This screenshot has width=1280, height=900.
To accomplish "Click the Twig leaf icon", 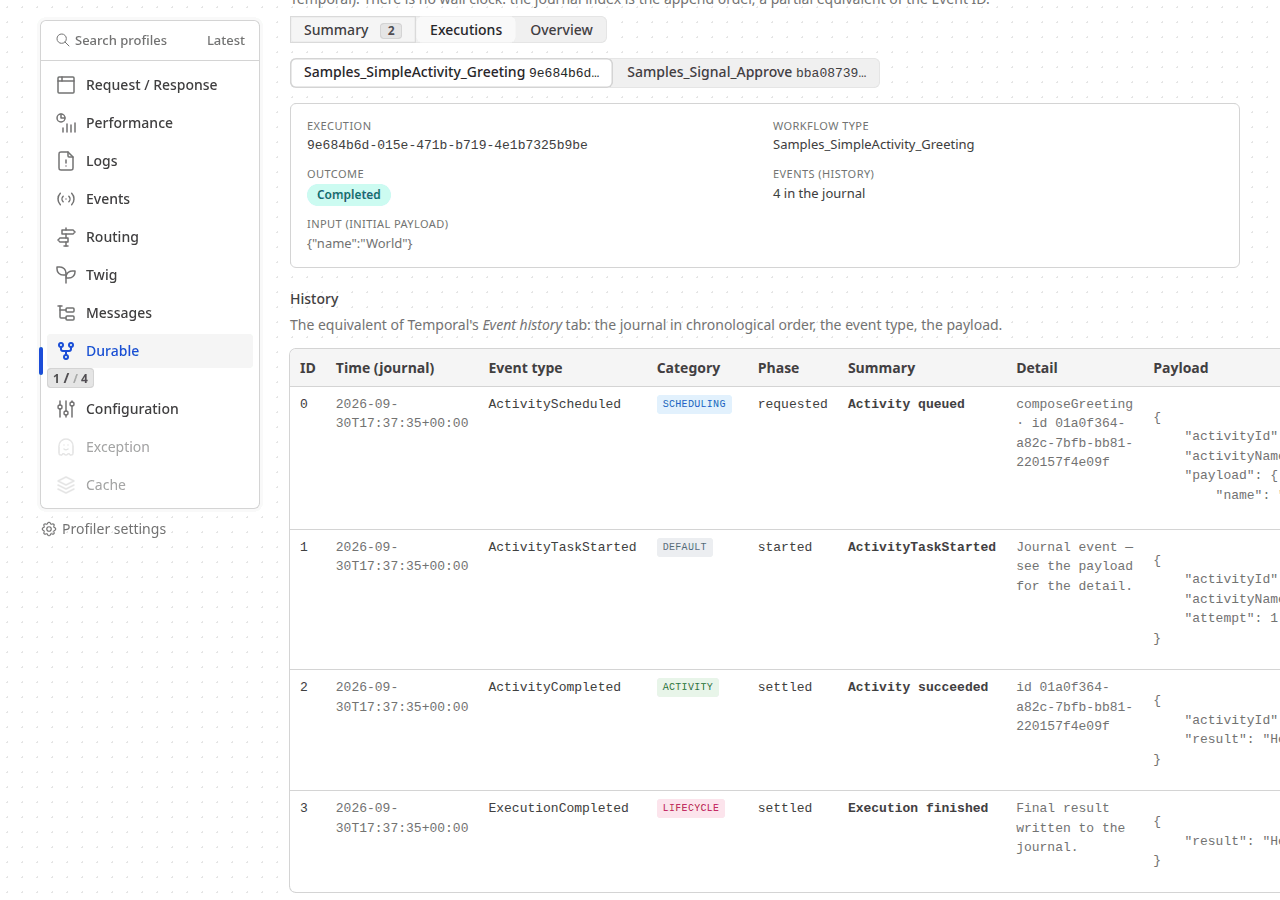I will (x=66, y=275).
